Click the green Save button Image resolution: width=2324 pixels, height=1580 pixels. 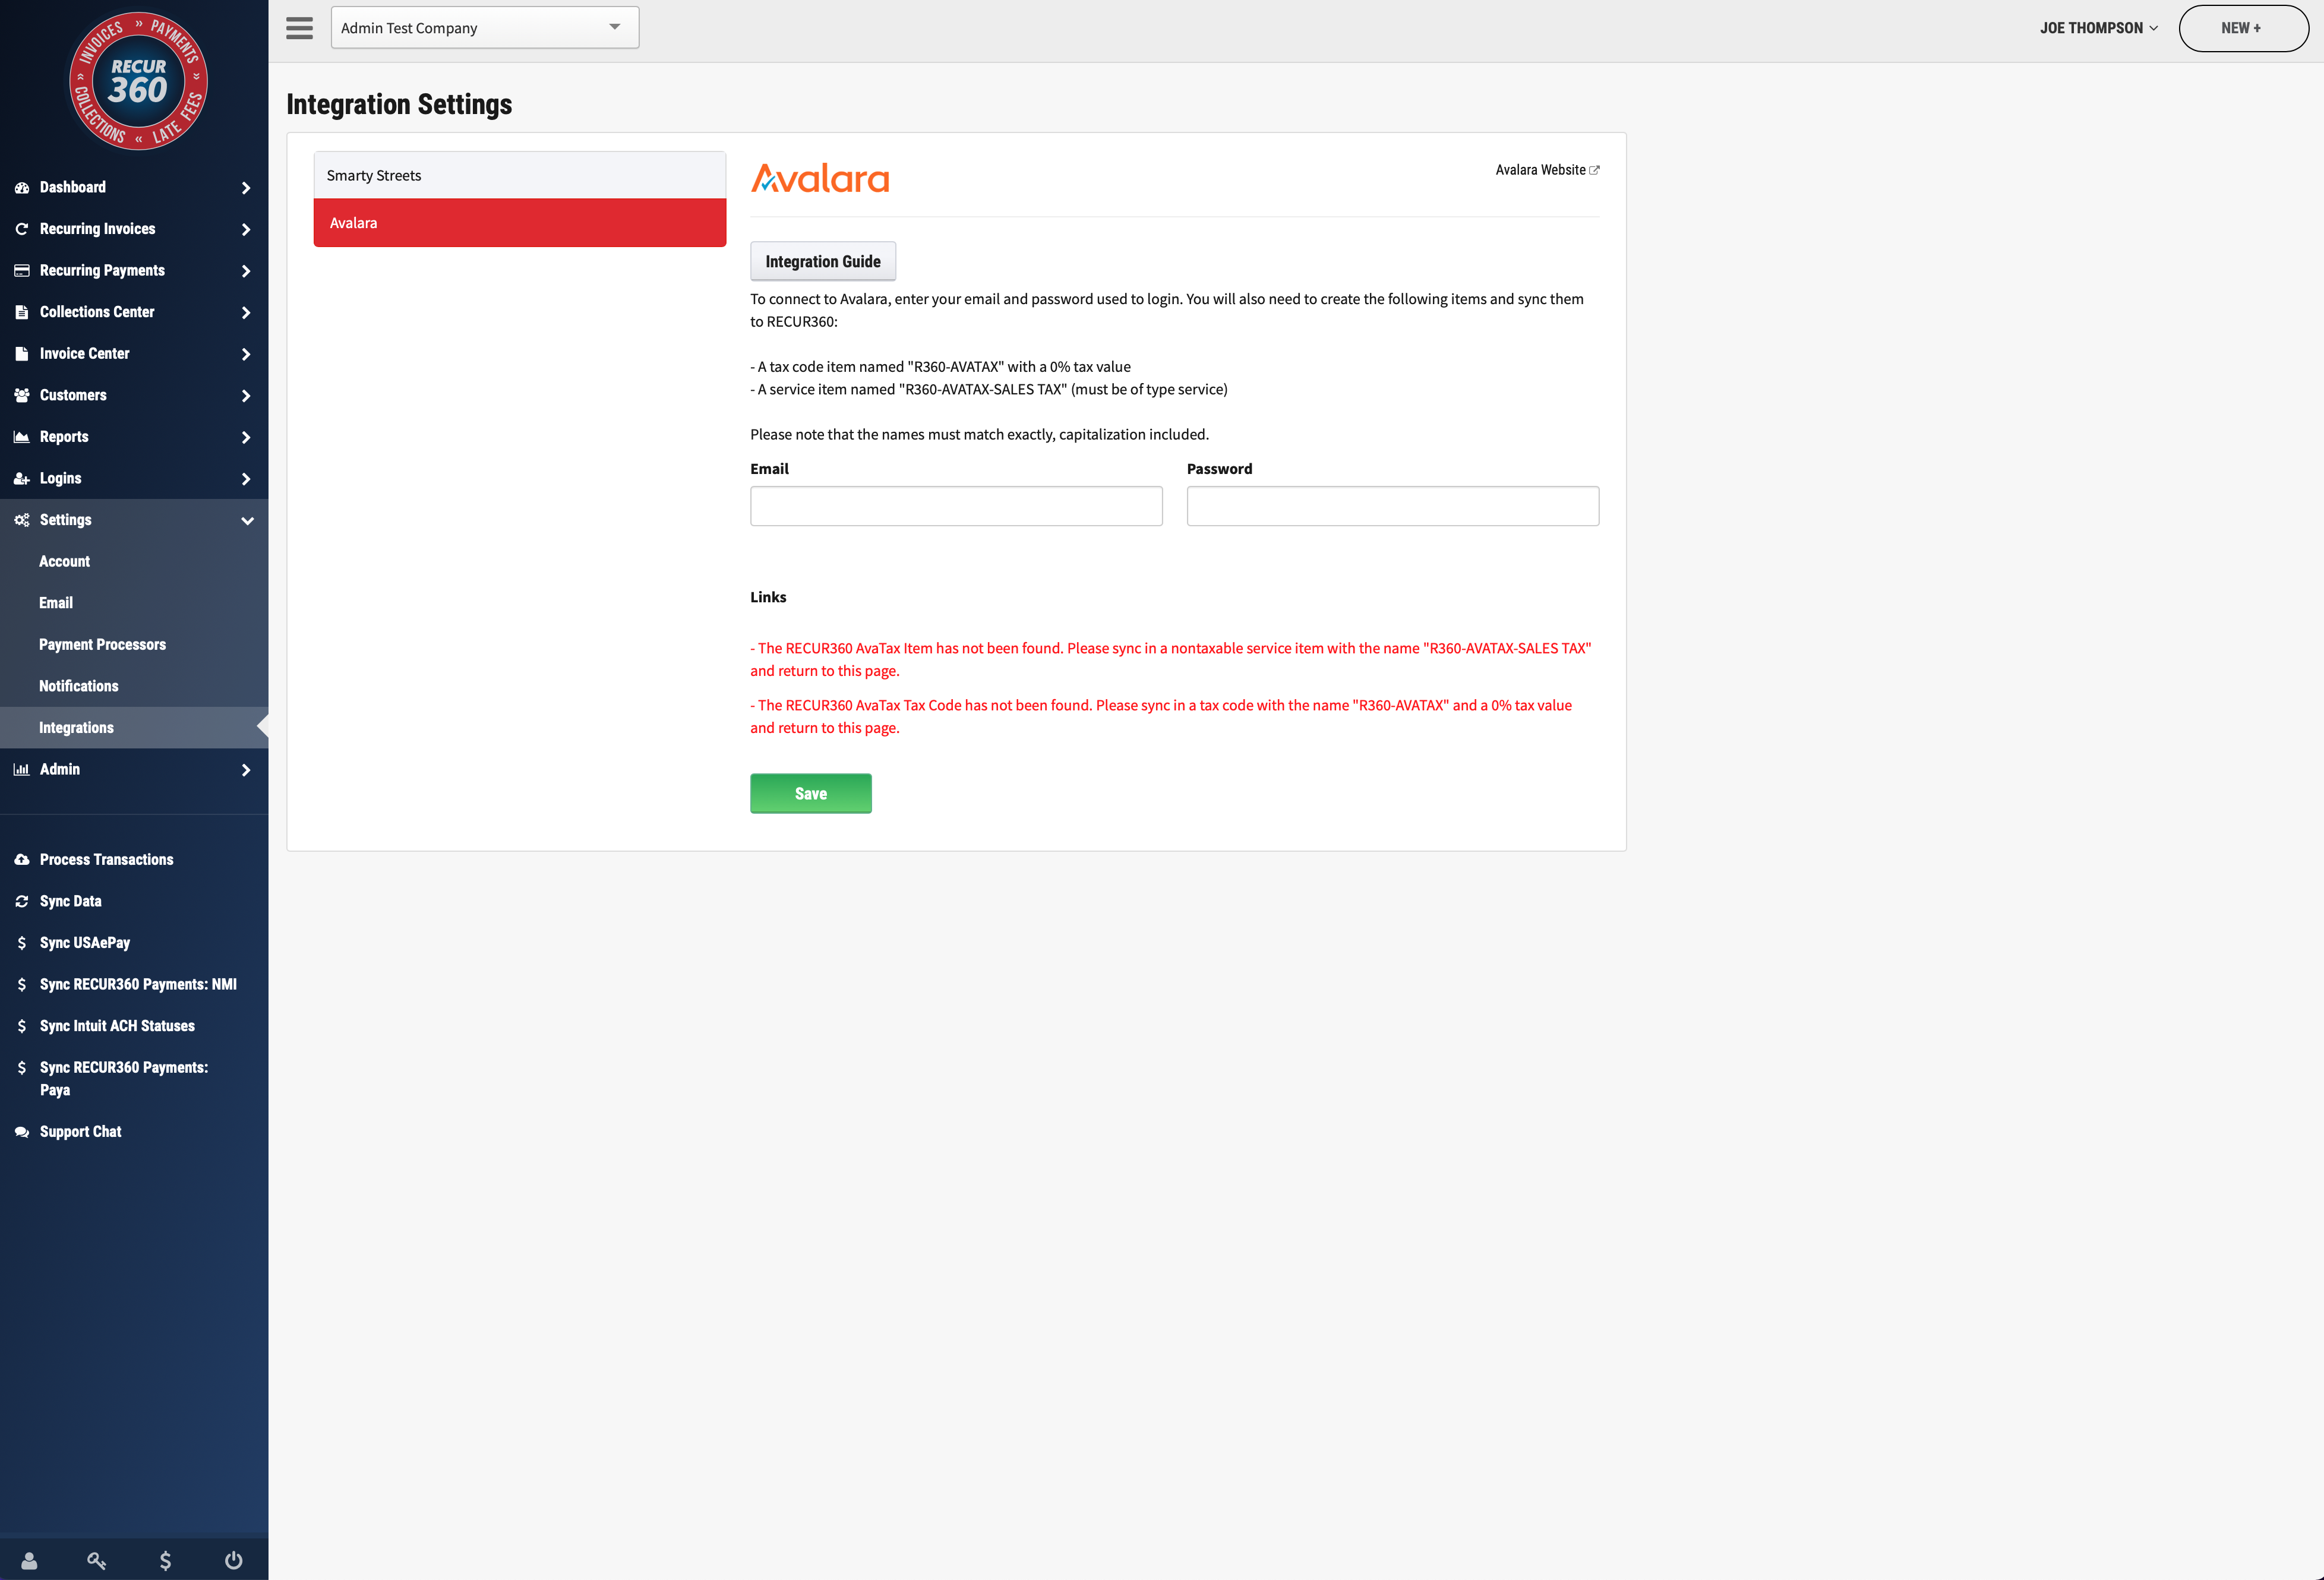point(810,793)
